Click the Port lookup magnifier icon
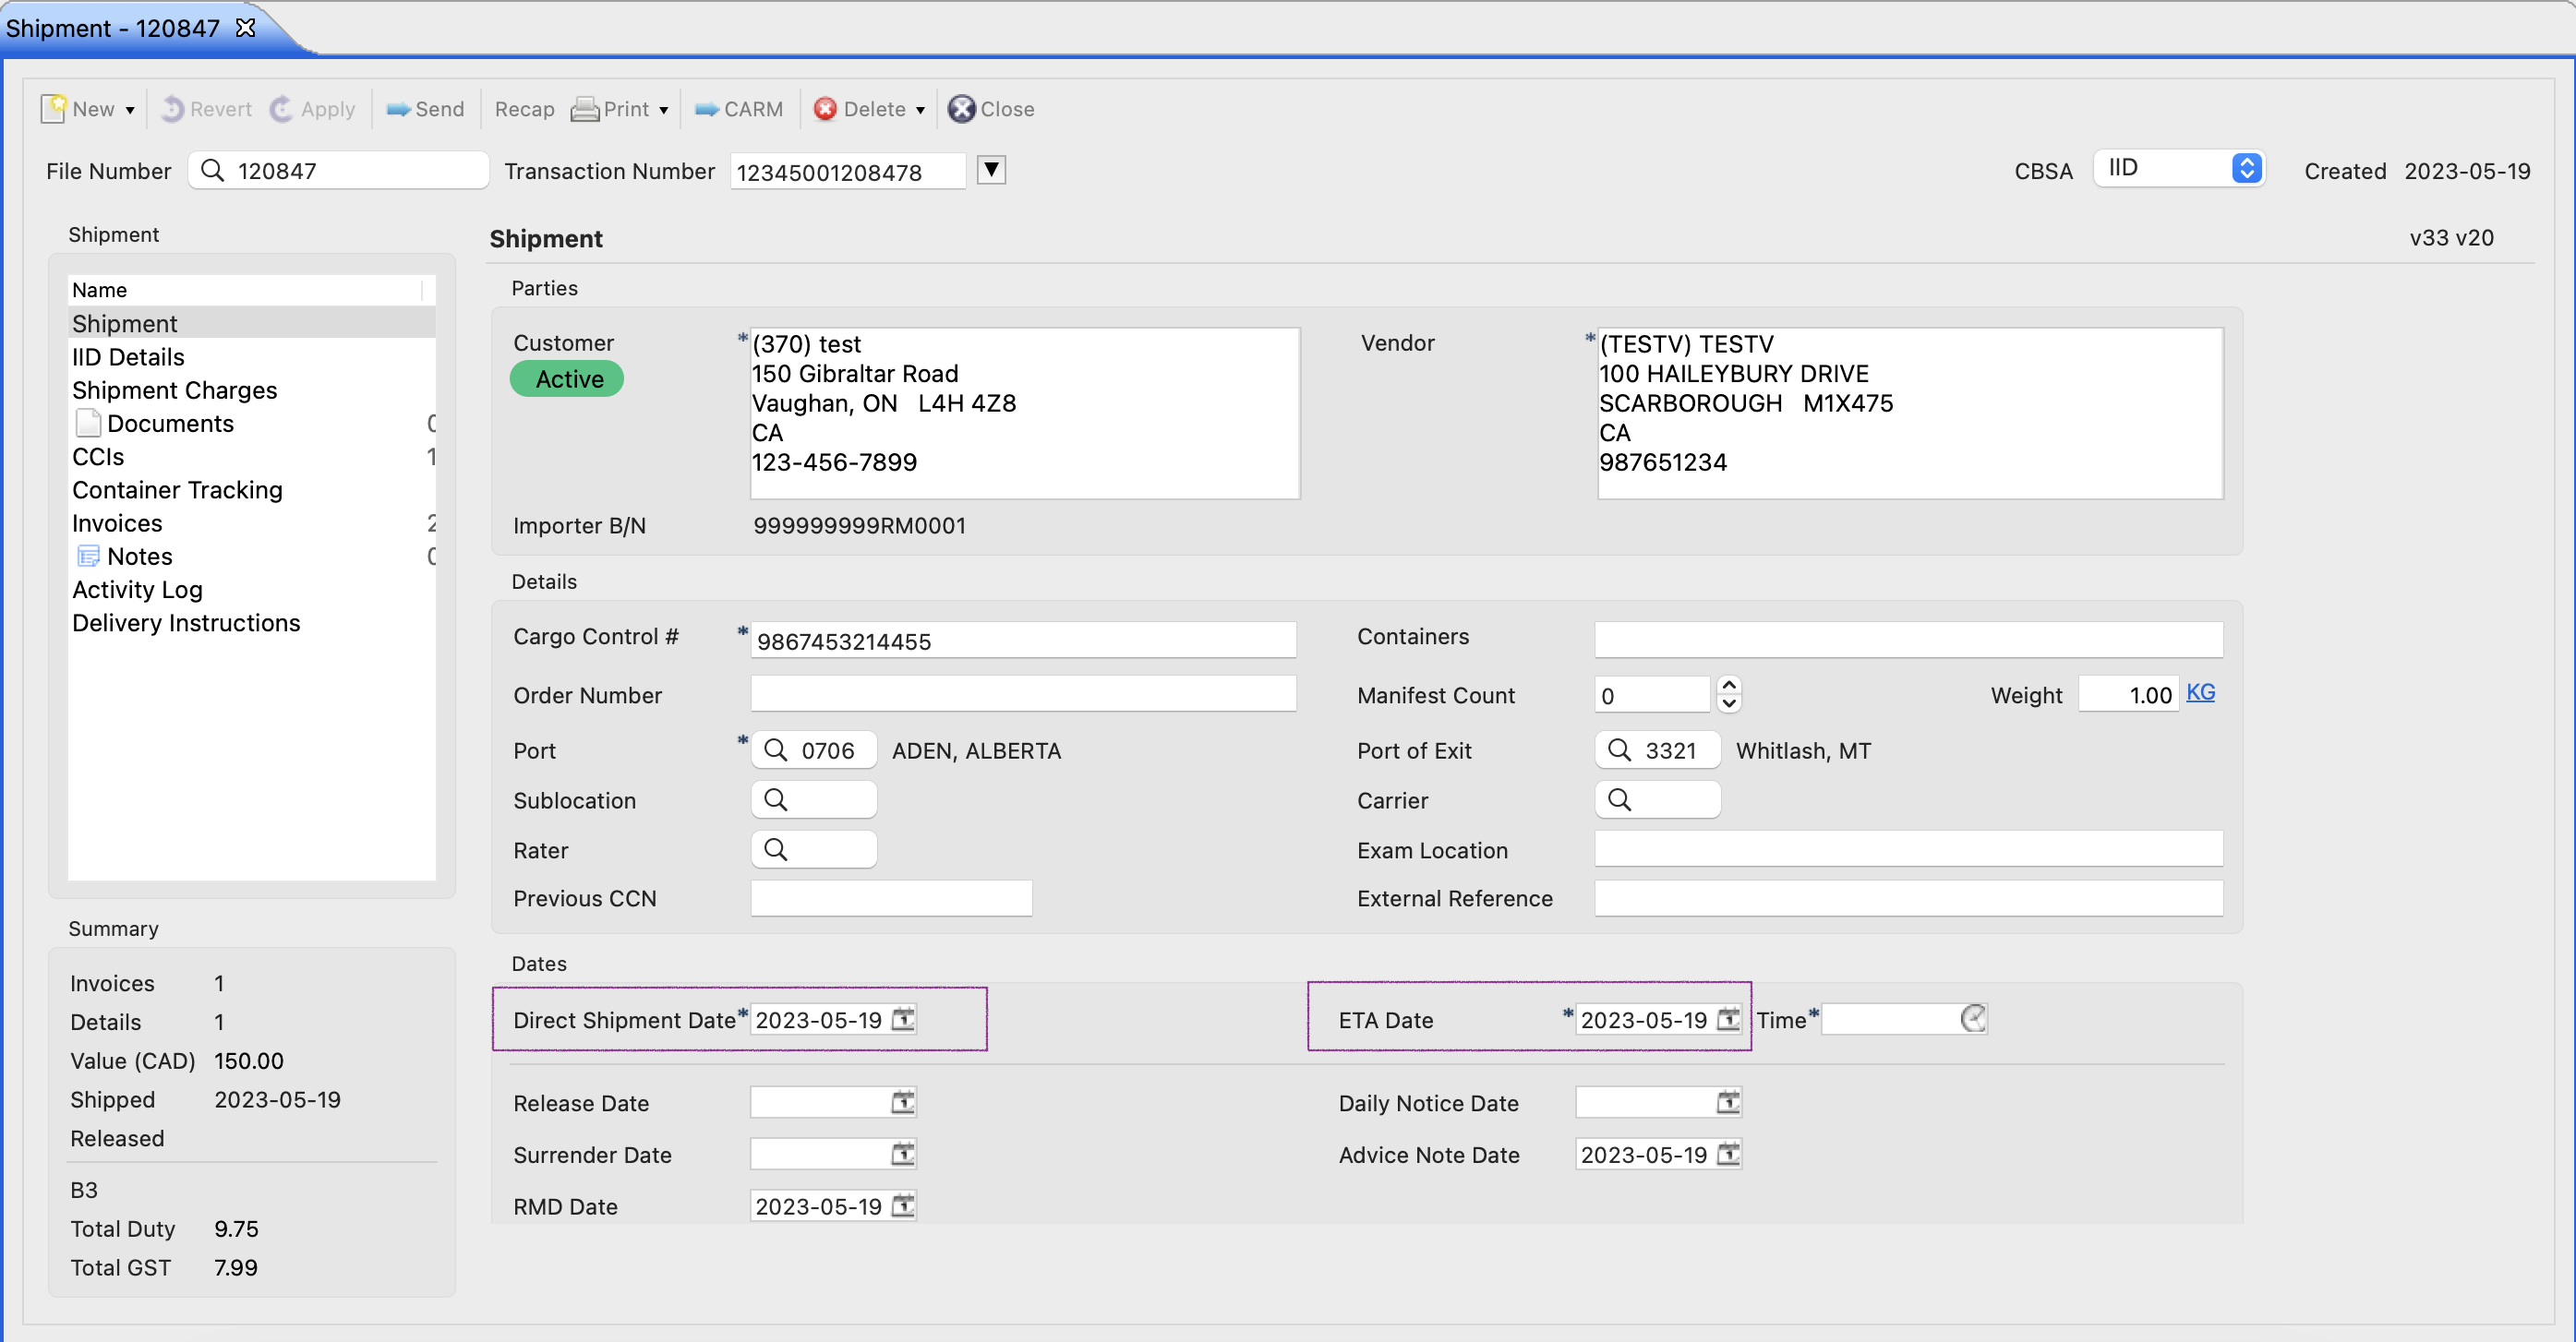The width and height of the screenshot is (2576, 1342). [776, 749]
